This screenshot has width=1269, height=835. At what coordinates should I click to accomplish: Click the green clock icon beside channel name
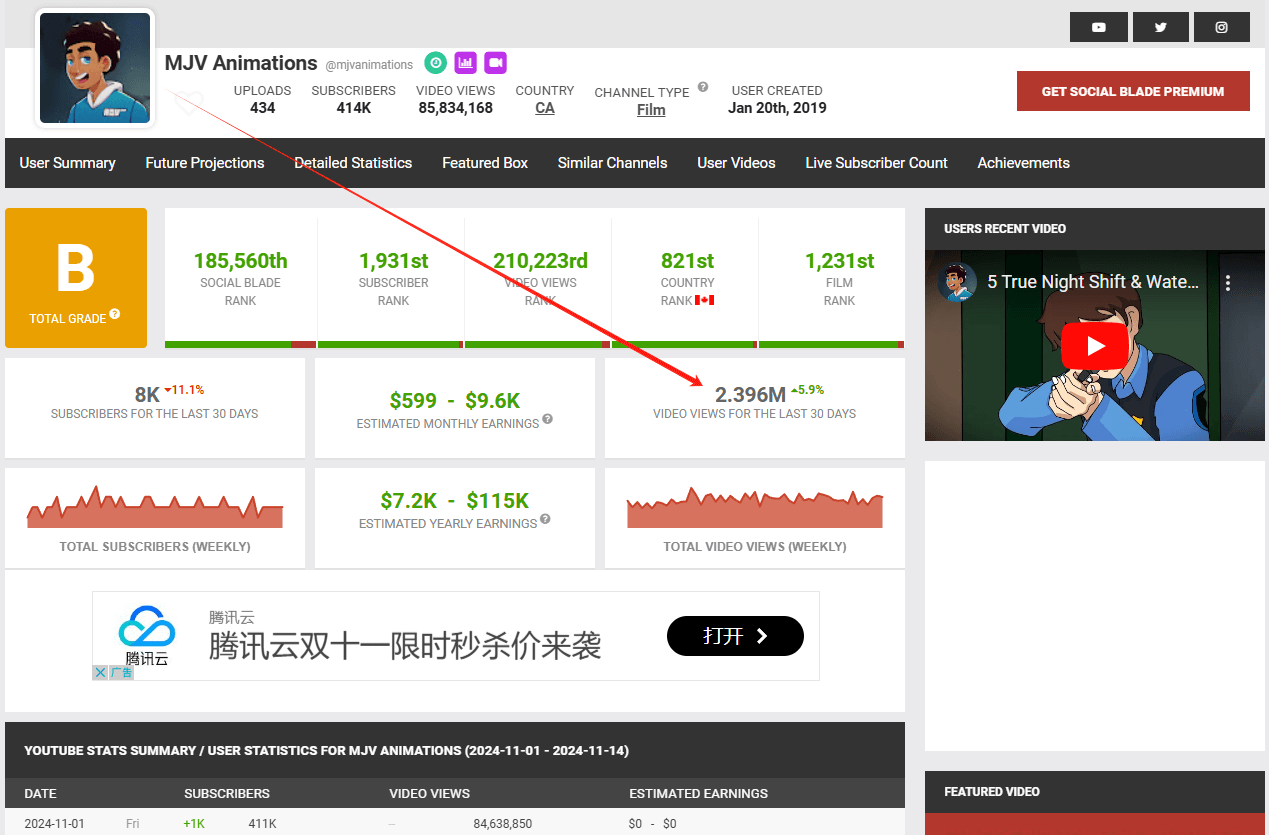click(435, 63)
